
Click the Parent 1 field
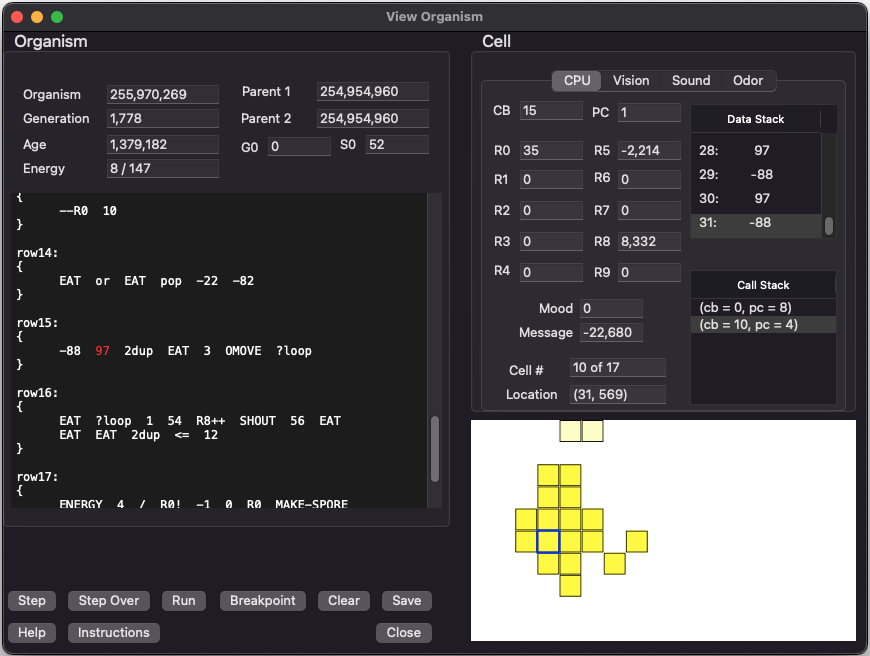[x=373, y=92]
